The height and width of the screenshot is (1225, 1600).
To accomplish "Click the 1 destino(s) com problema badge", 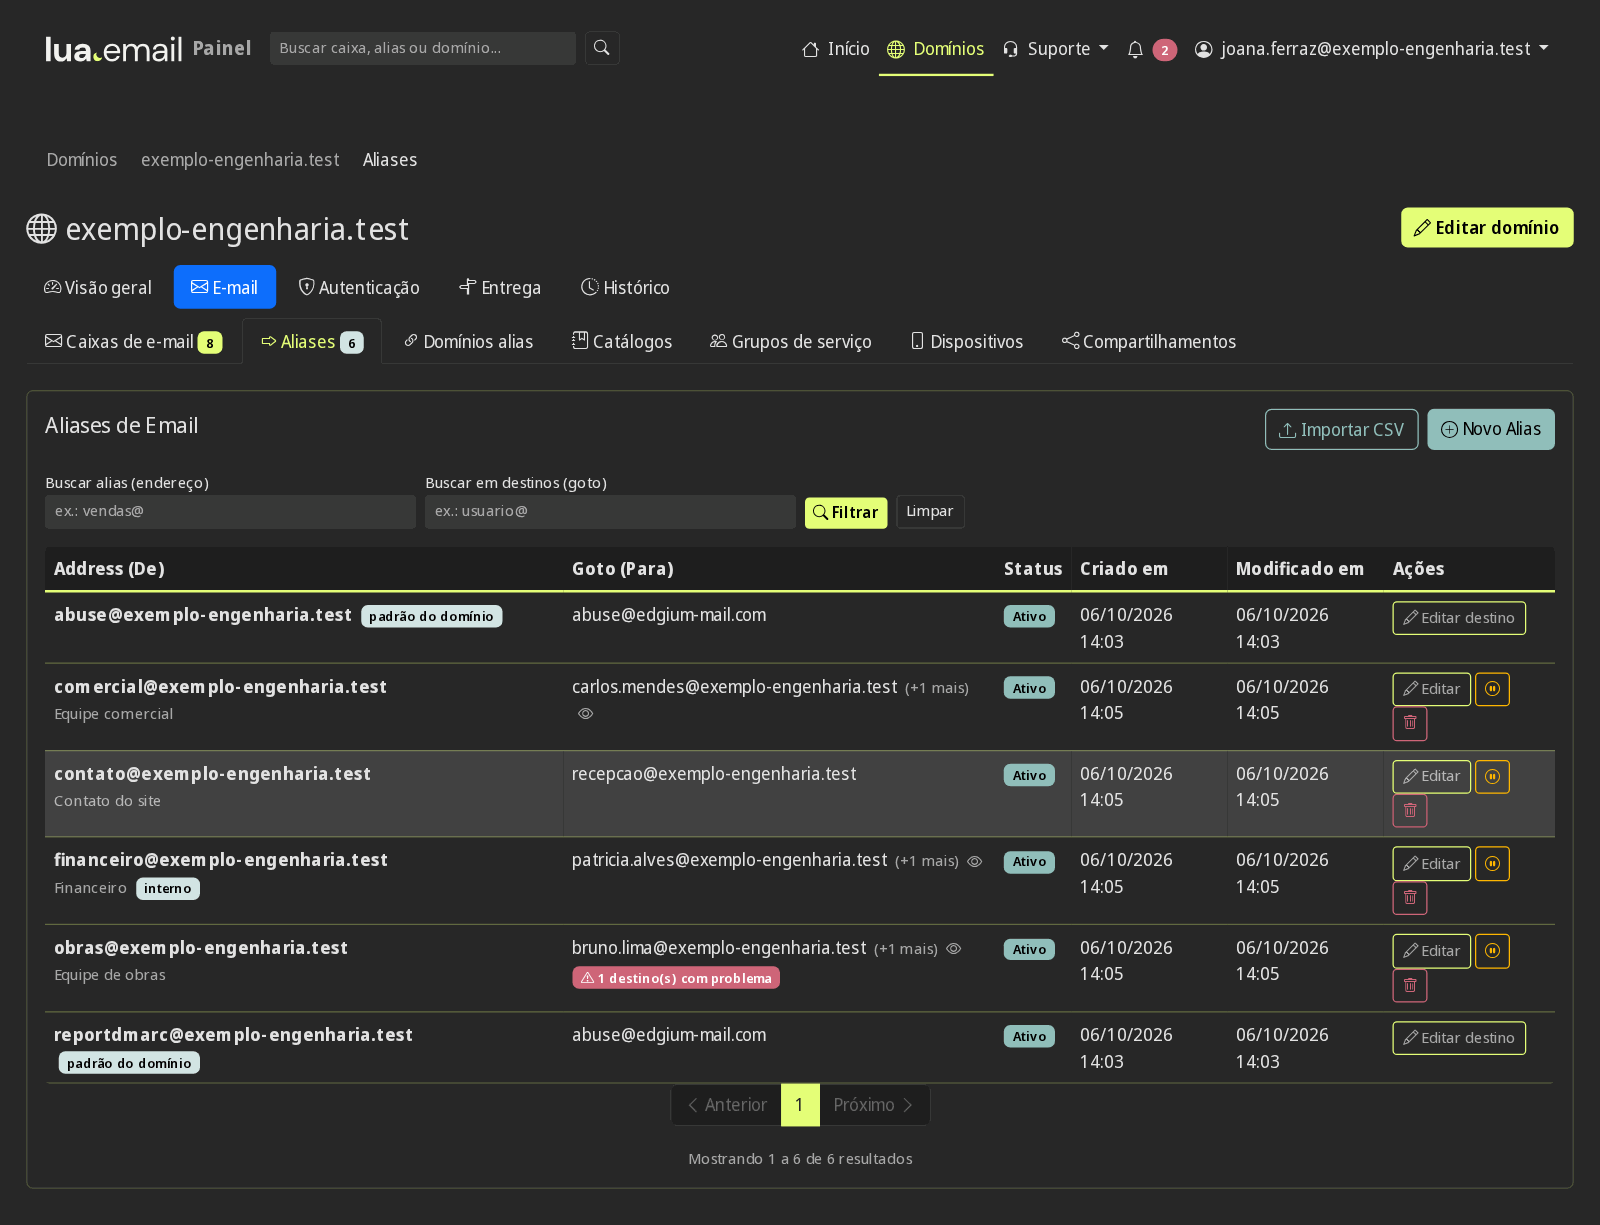I will click(676, 978).
